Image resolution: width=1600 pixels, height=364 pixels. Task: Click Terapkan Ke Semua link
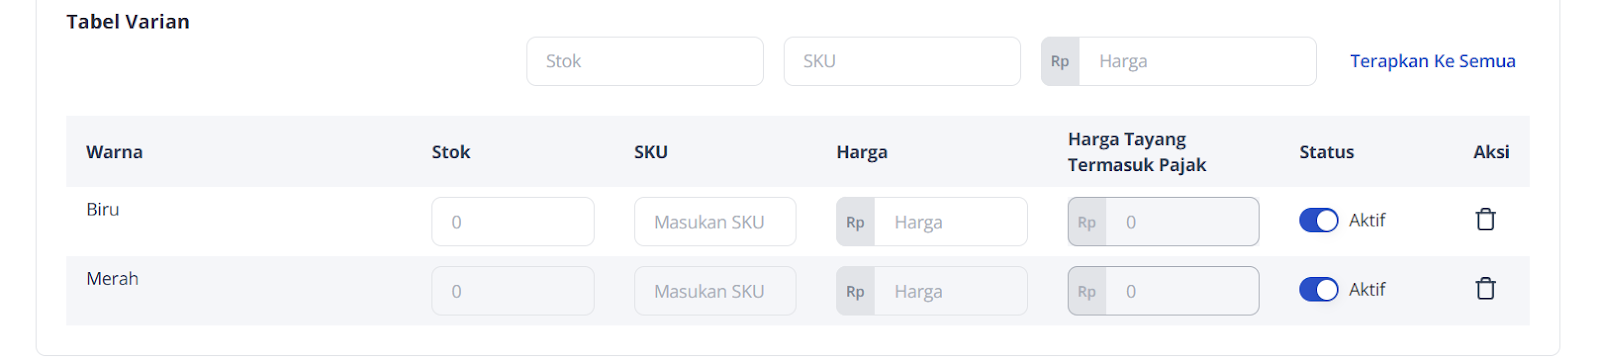click(1432, 61)
